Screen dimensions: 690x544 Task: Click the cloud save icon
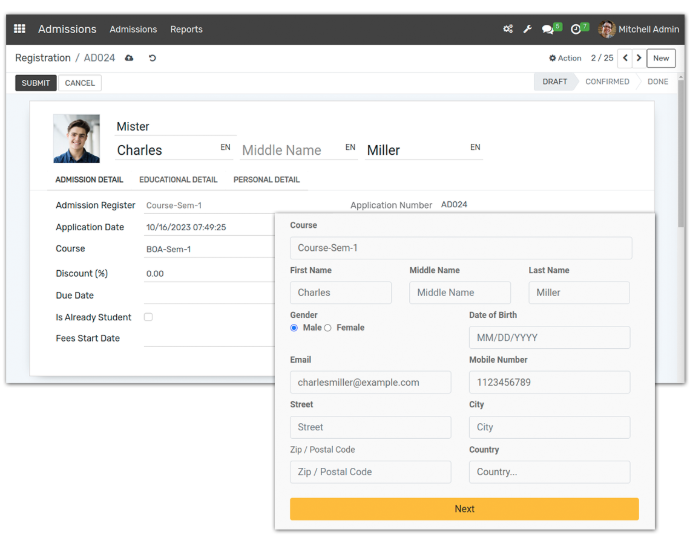click(x=129, y=58)
